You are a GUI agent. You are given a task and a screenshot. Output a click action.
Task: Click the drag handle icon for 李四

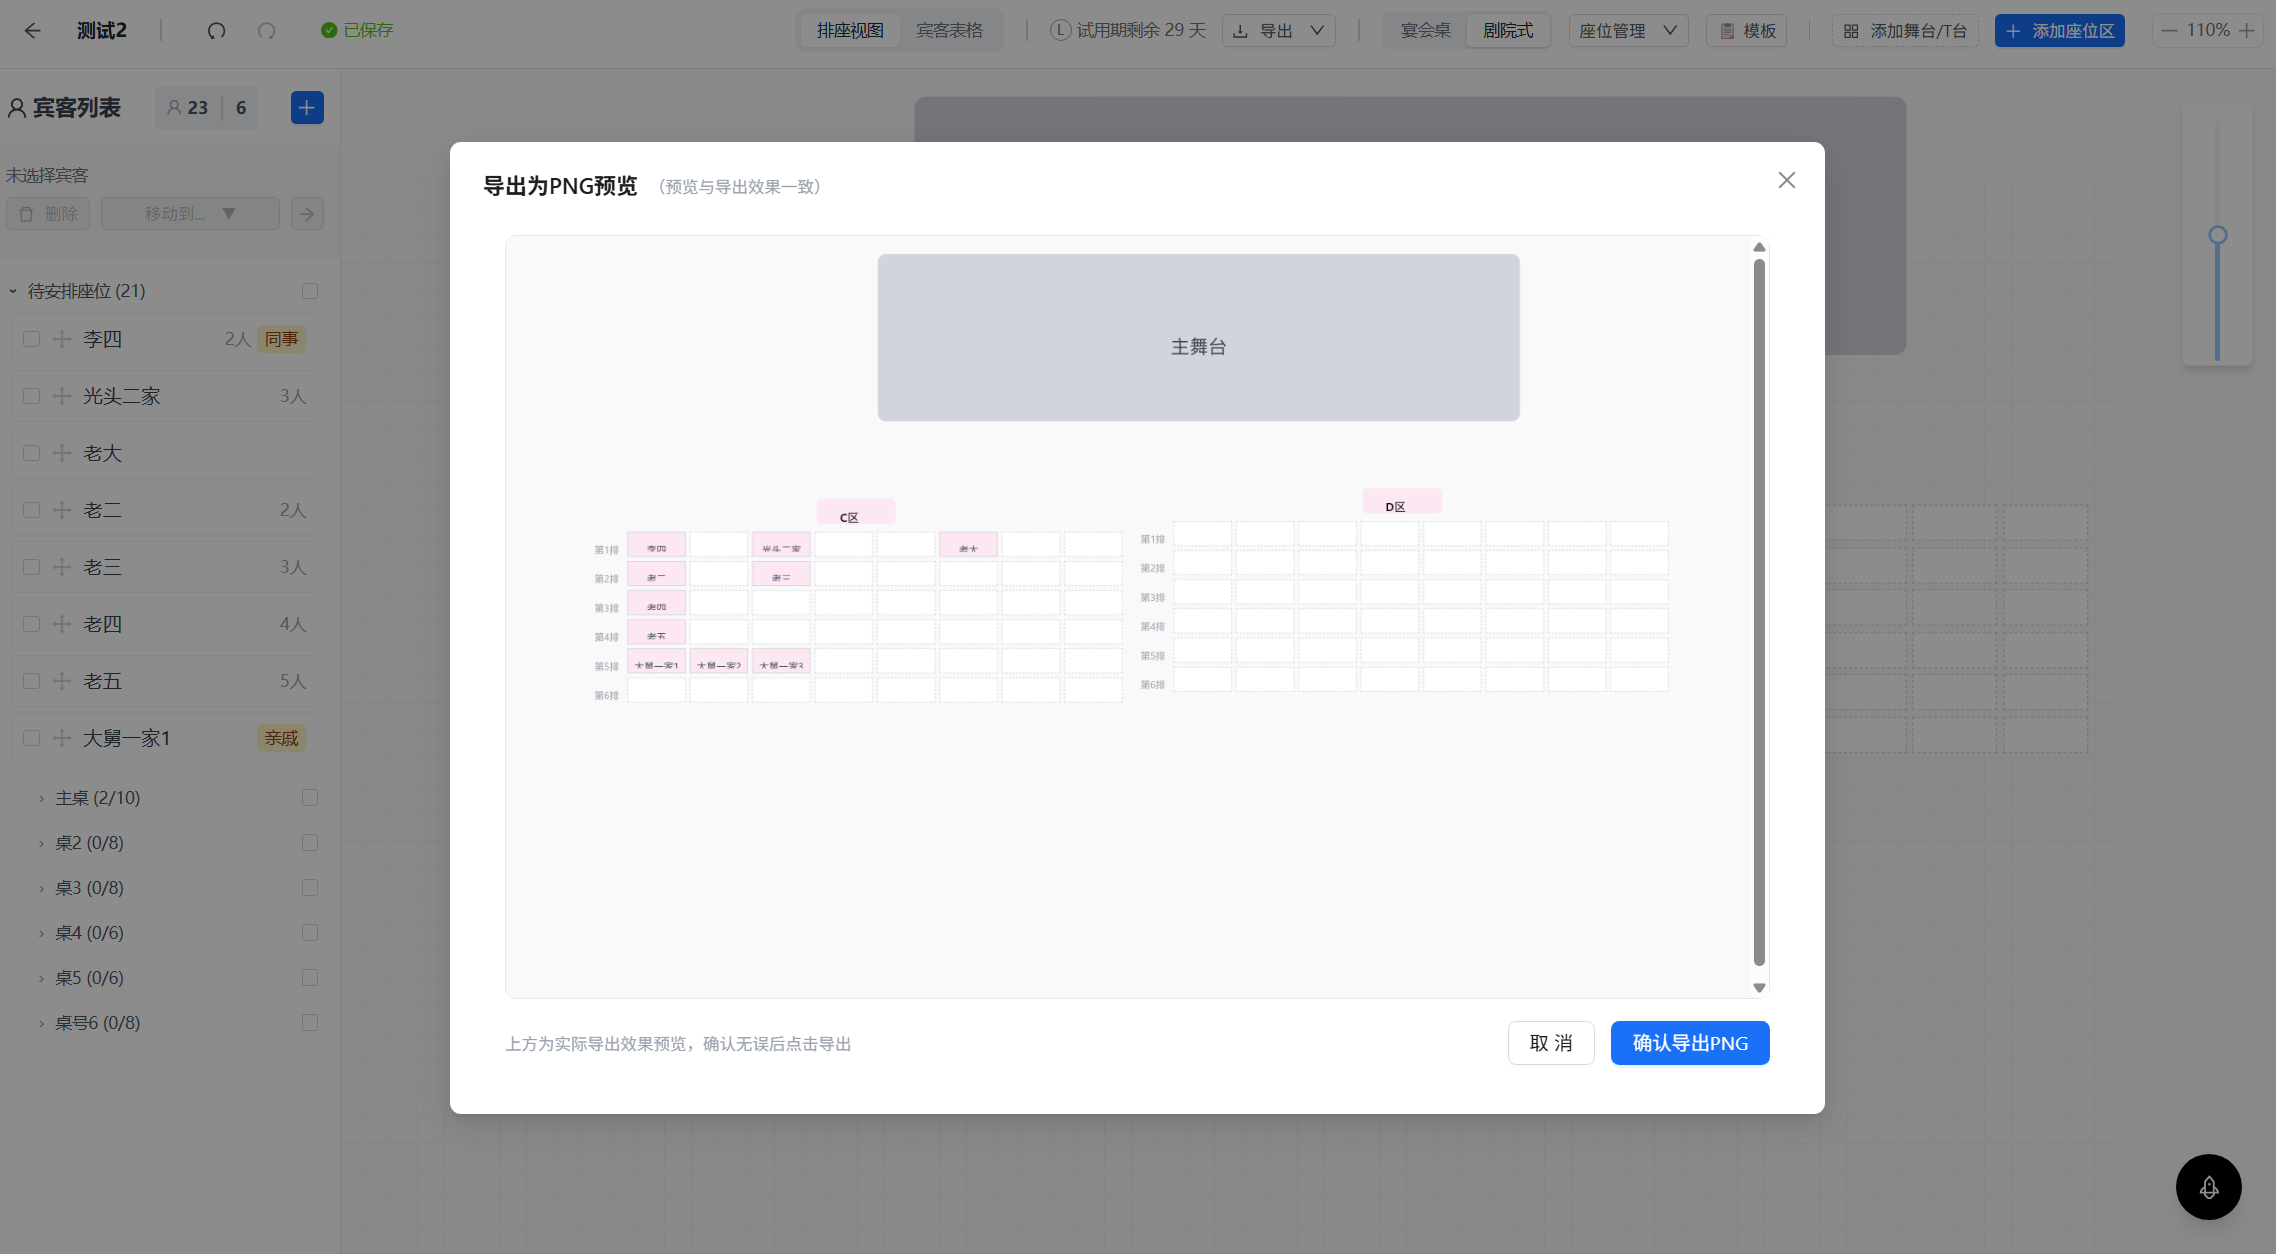pos(62,339)
